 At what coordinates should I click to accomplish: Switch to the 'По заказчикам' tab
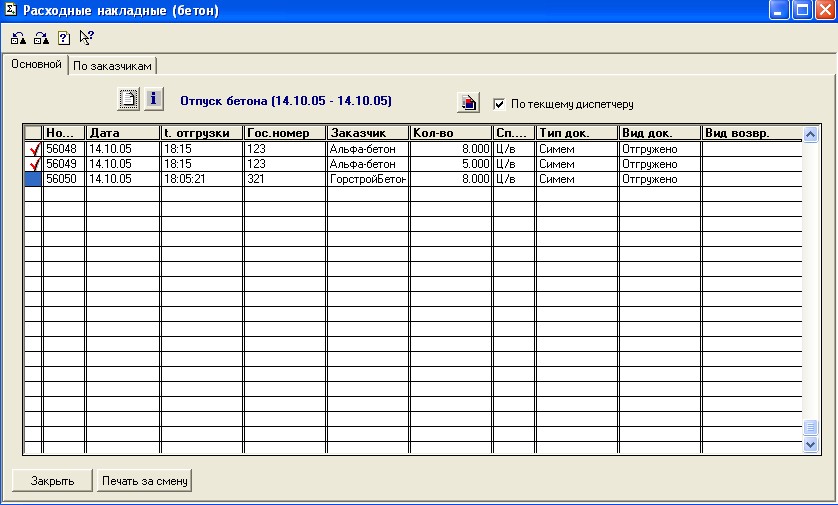click(112, 66)
